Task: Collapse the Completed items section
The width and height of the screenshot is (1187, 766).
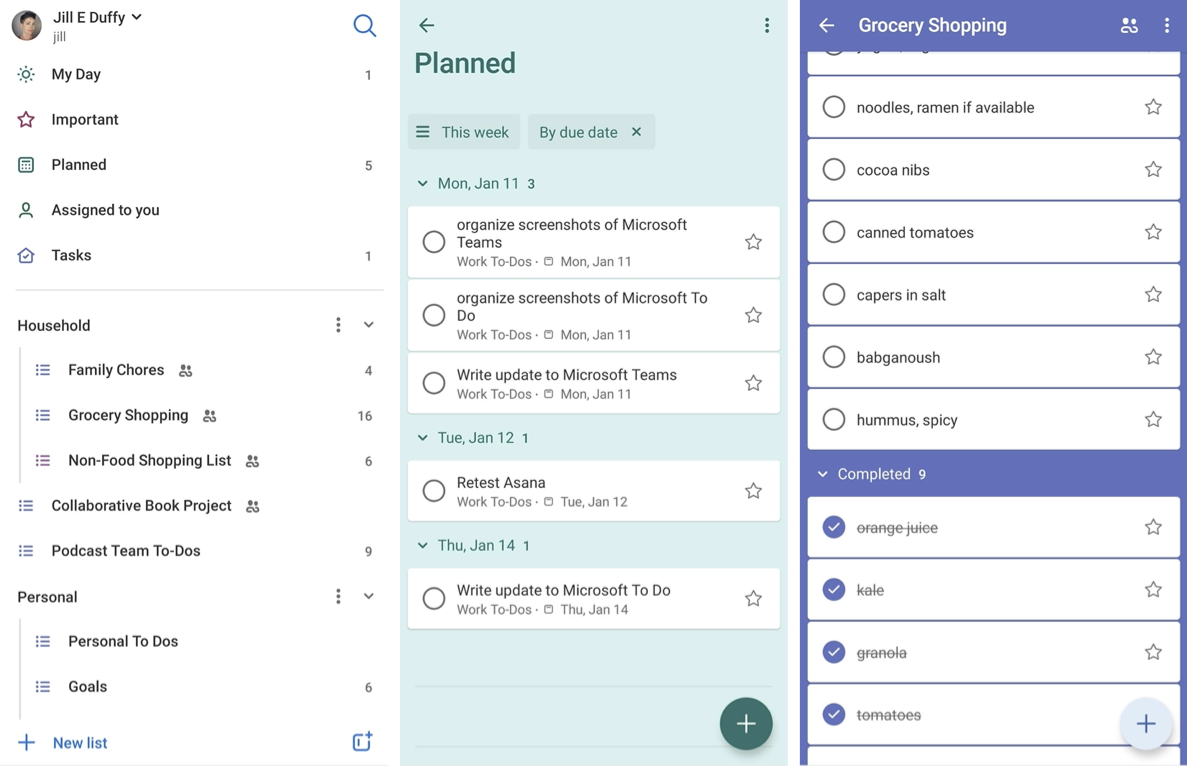Action: [823, 474]
